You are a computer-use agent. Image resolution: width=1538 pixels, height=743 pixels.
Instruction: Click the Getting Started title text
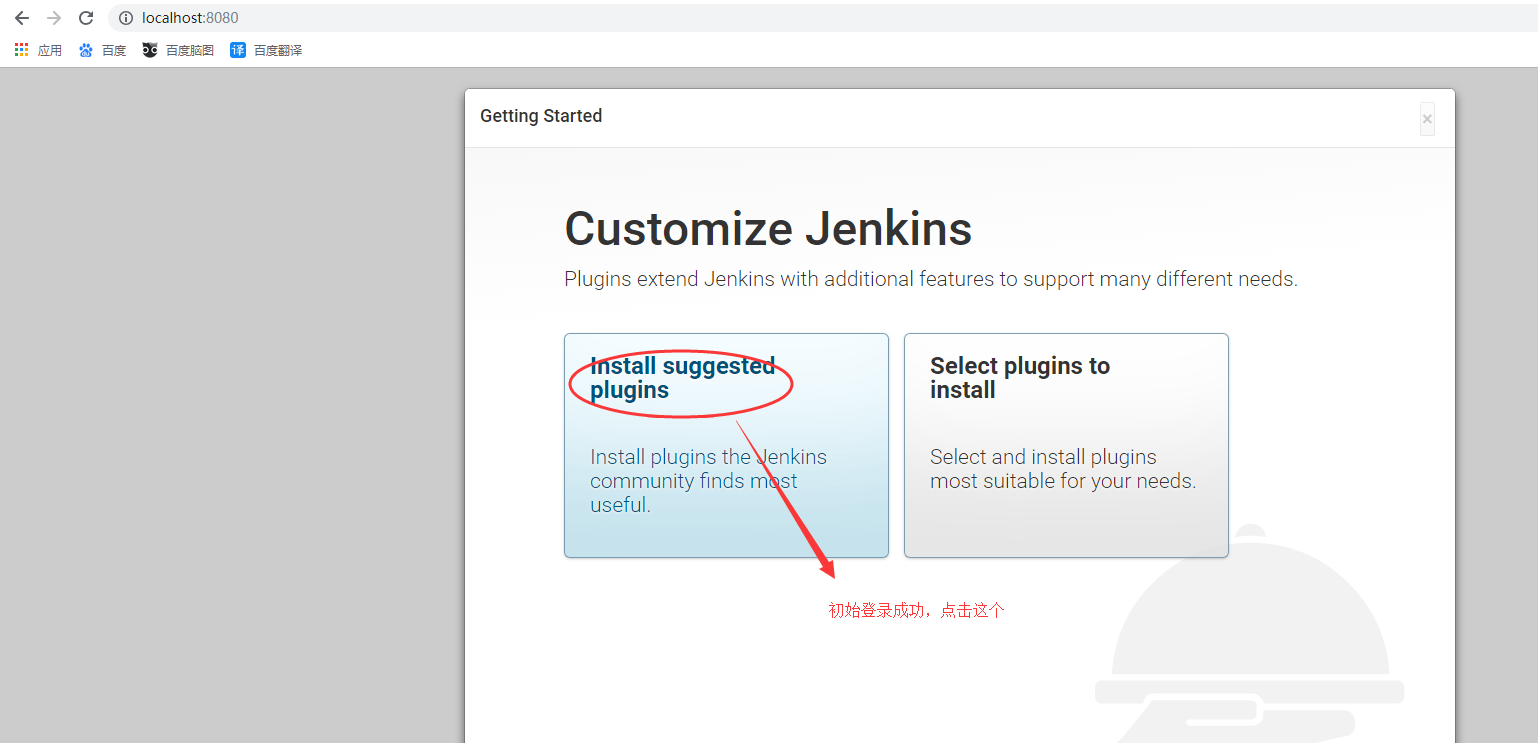pyautogui.click(x=541, y=116)
